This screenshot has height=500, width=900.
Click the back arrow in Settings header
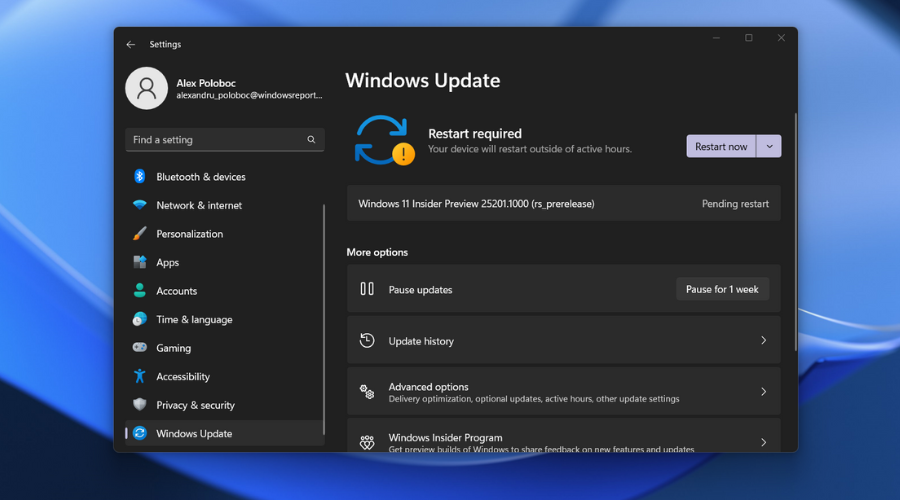click(131, 44)
